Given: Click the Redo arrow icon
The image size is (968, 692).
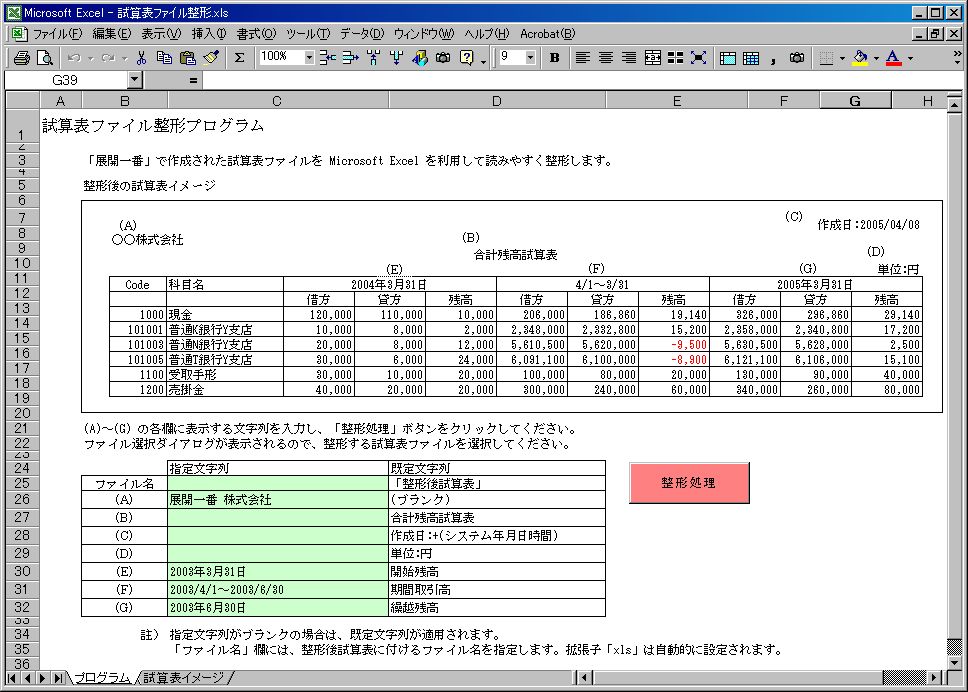Looking at the screenshot, I should click(108, 58).
